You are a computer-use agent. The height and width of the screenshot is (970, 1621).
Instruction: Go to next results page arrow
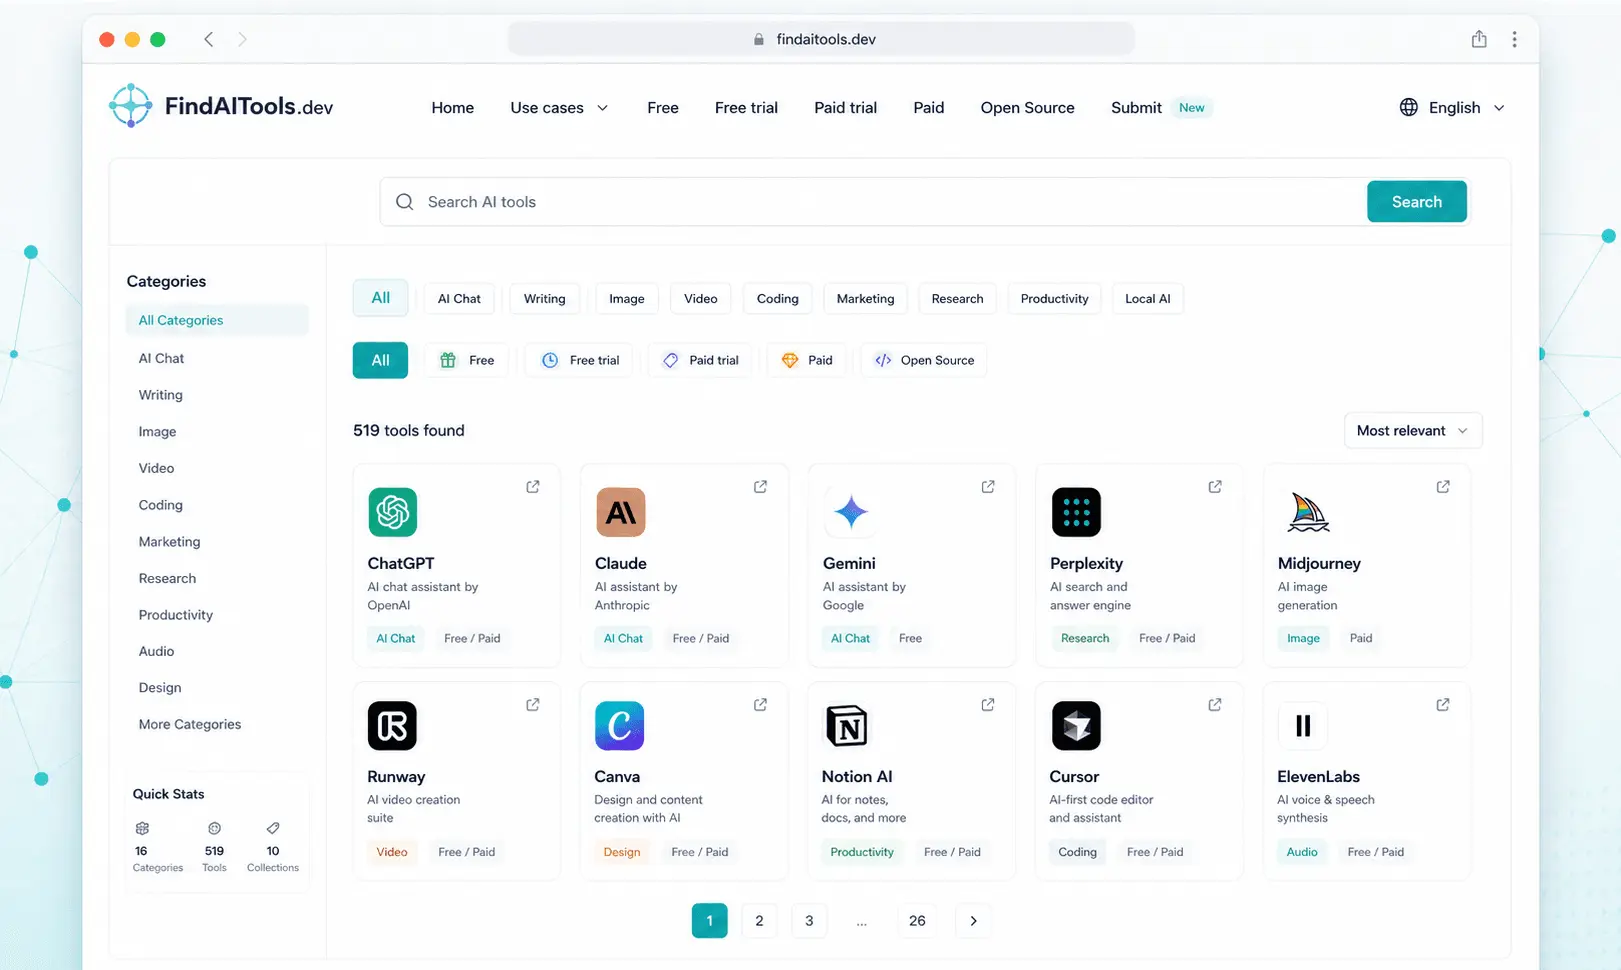(973, 920)
